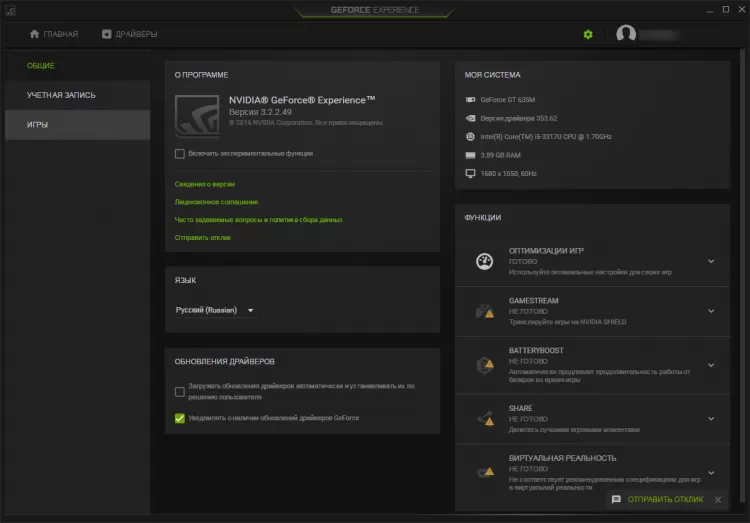
Task: Open the Сведения о версии link
Action: (x=204, y=184)
